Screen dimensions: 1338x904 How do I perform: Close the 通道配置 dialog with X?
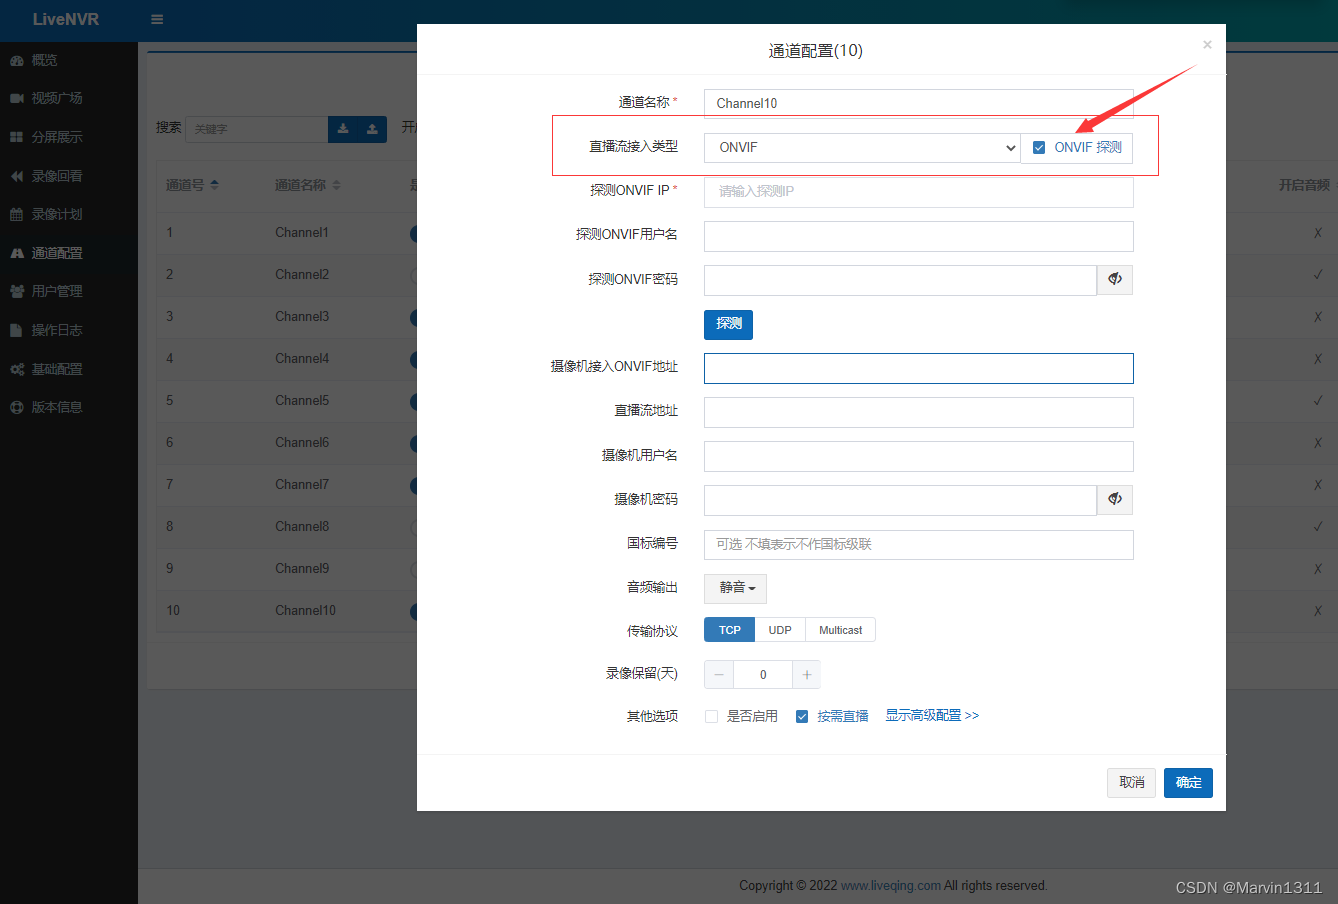[x=1207, y=44]
